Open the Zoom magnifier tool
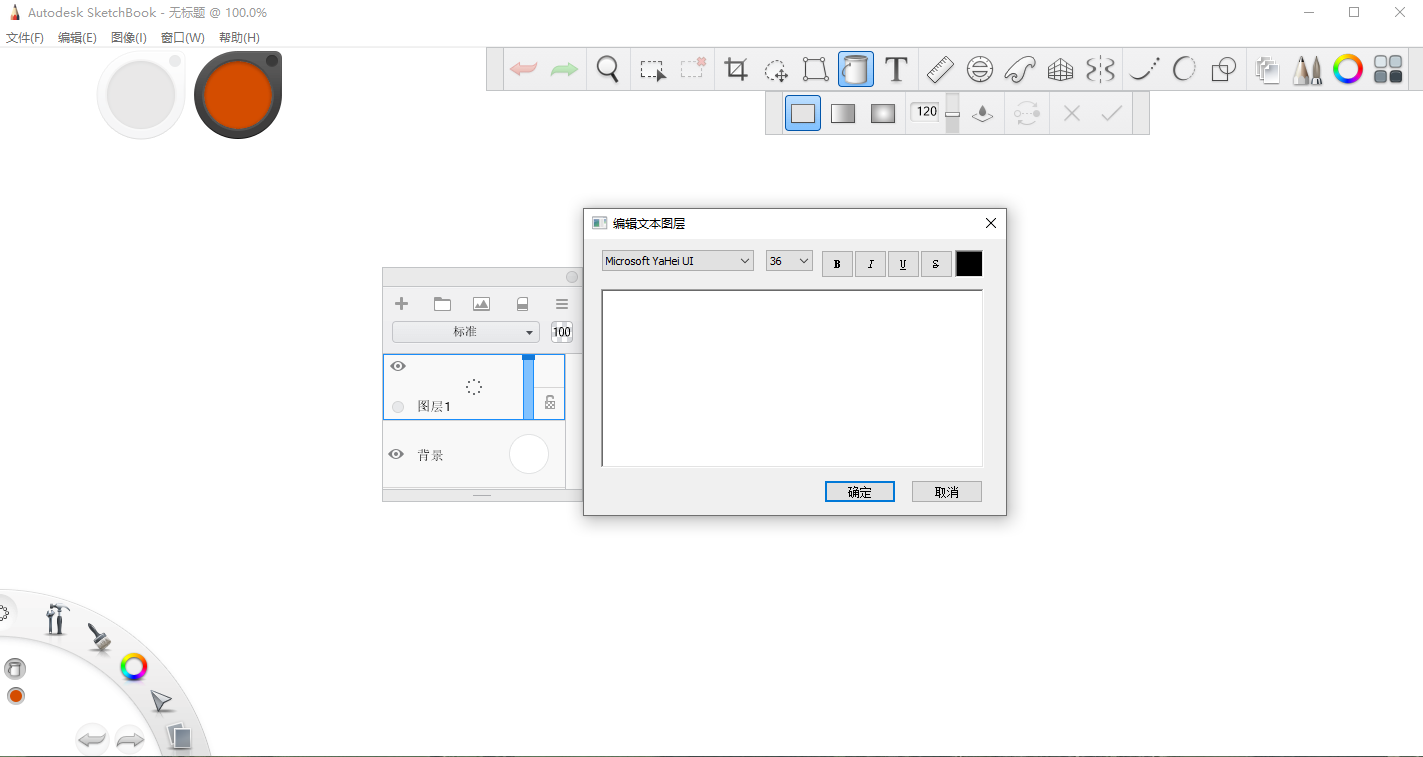This screenshot has height=757, width=1423. tap(607, 69)
